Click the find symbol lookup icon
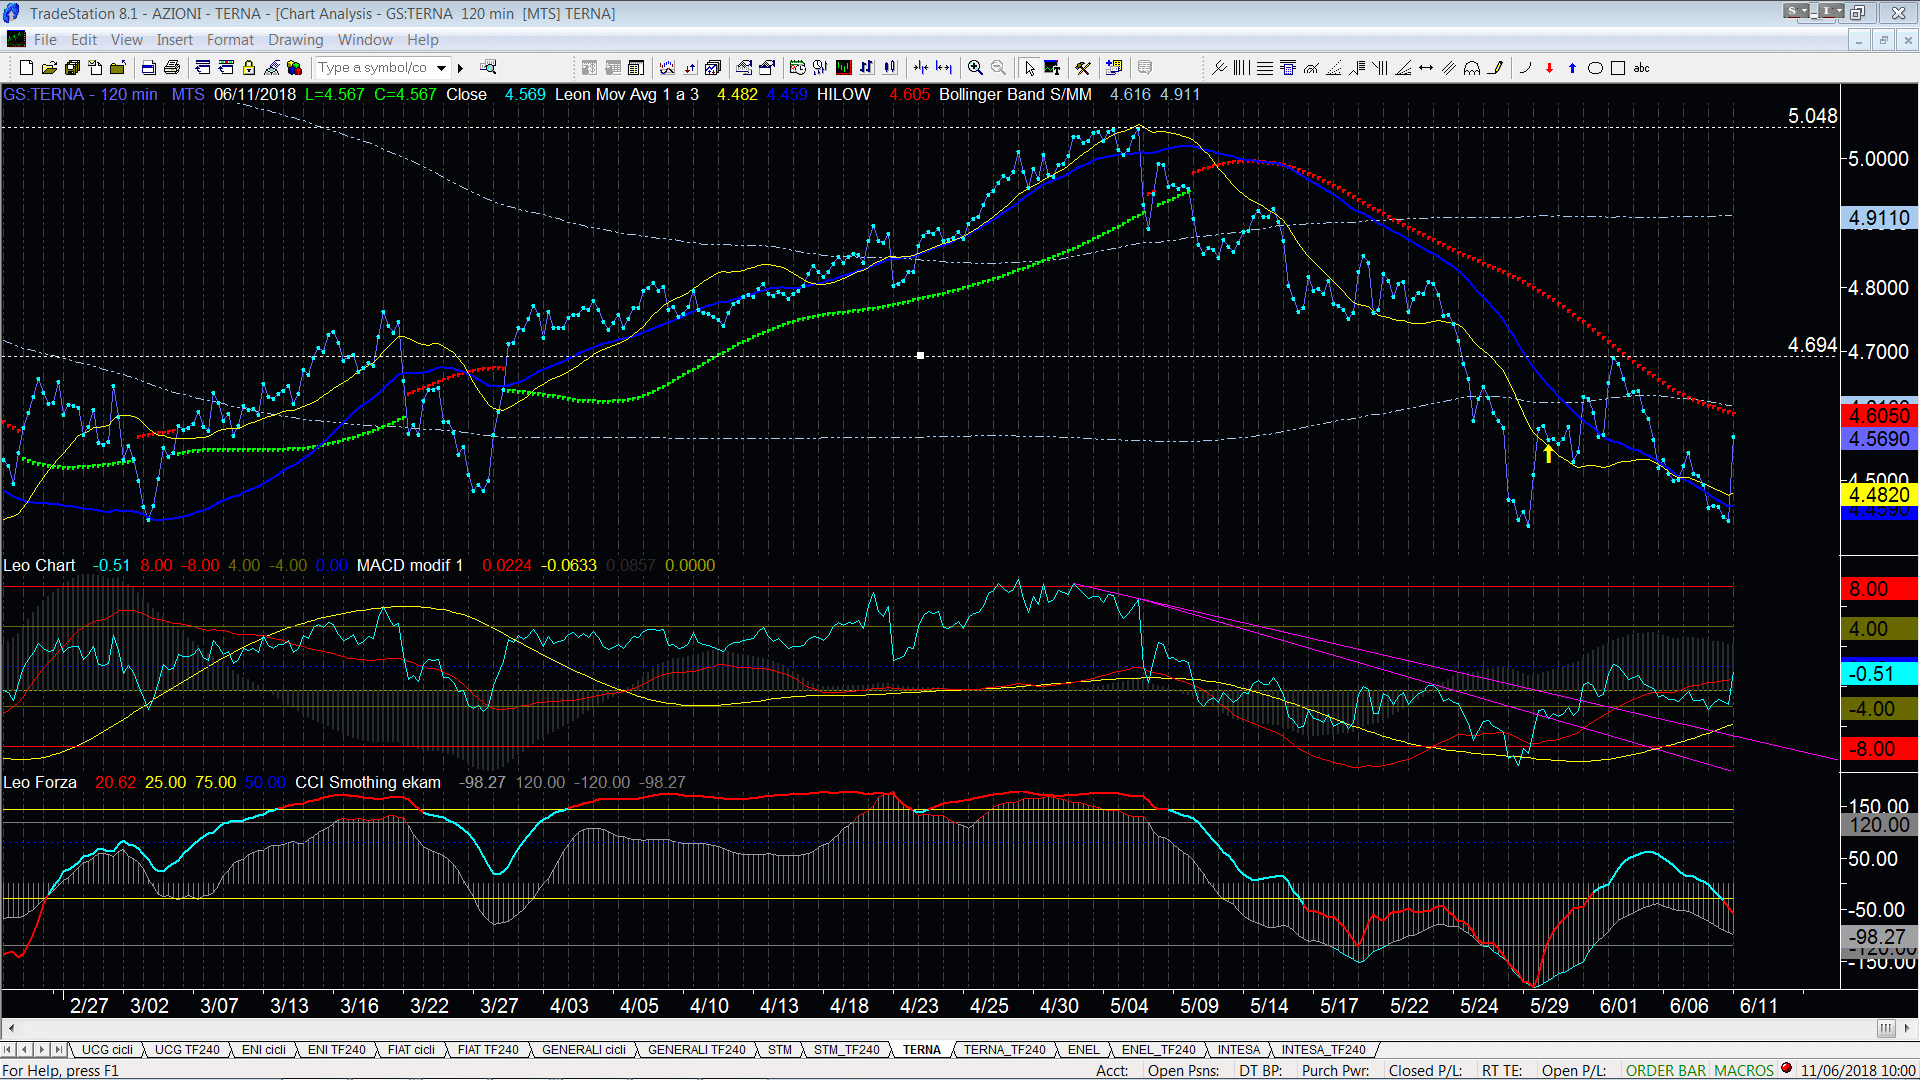 point(488,68)
